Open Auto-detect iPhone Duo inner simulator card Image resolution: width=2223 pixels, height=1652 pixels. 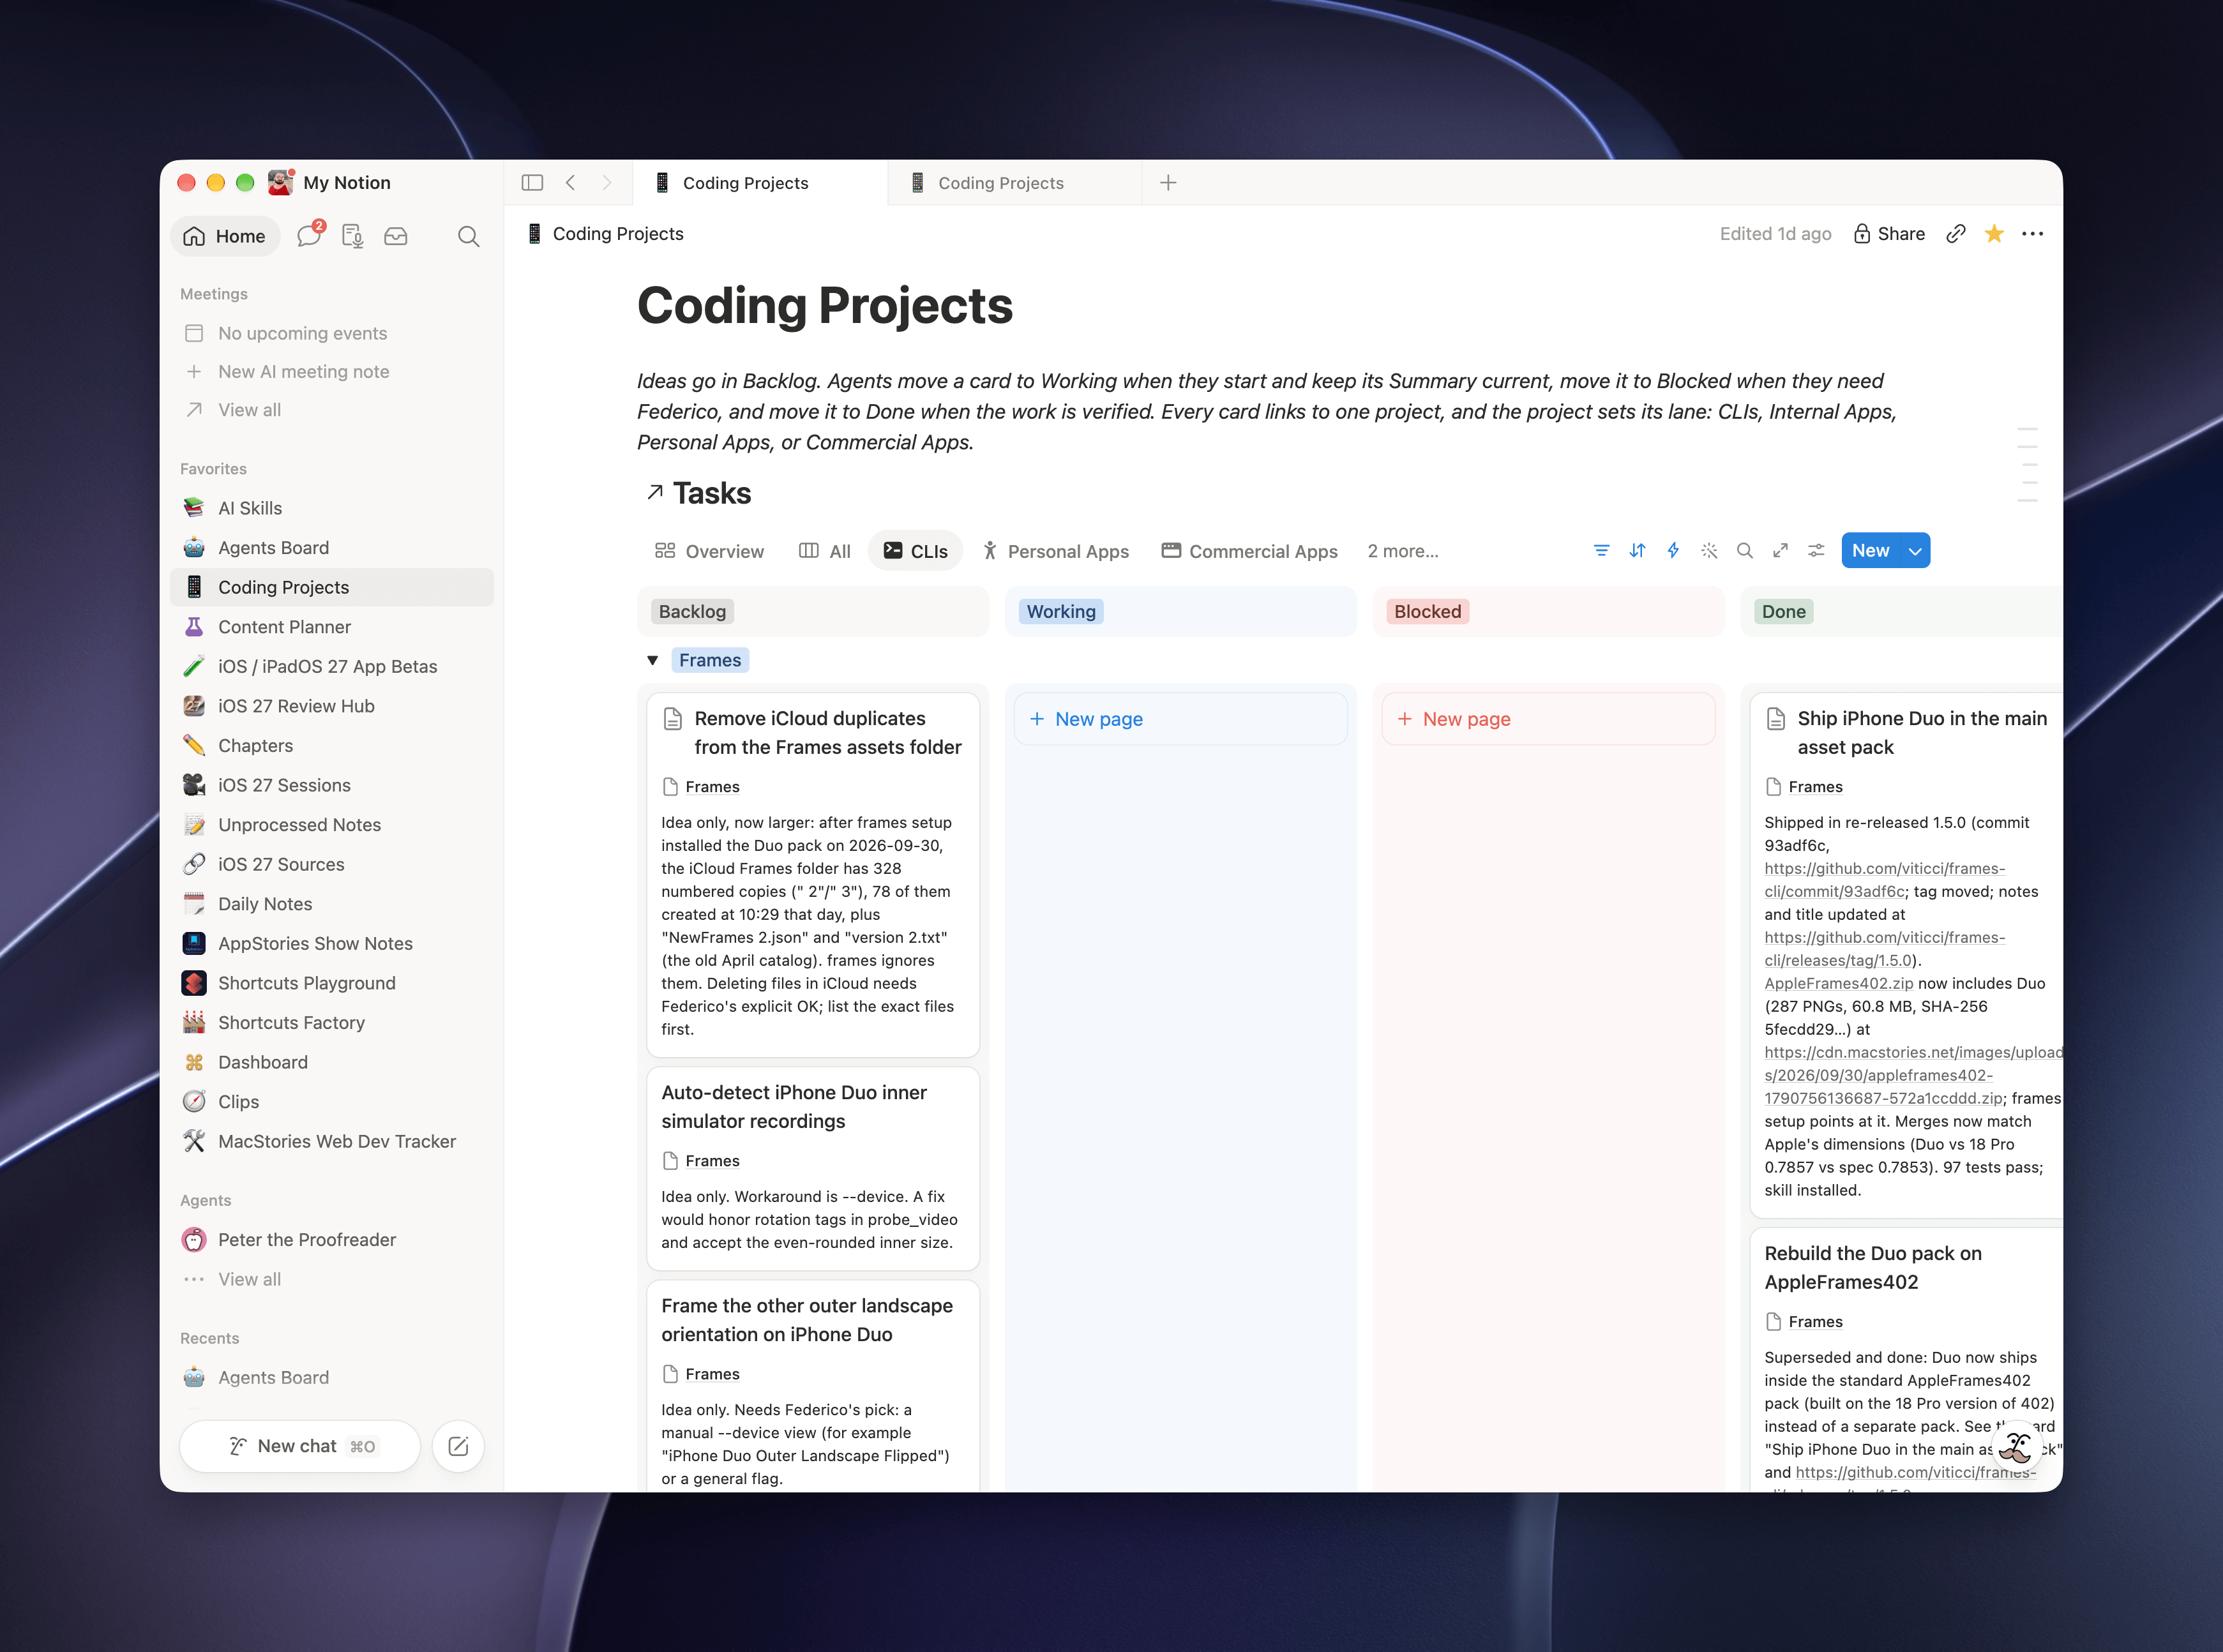point(813,1168)
